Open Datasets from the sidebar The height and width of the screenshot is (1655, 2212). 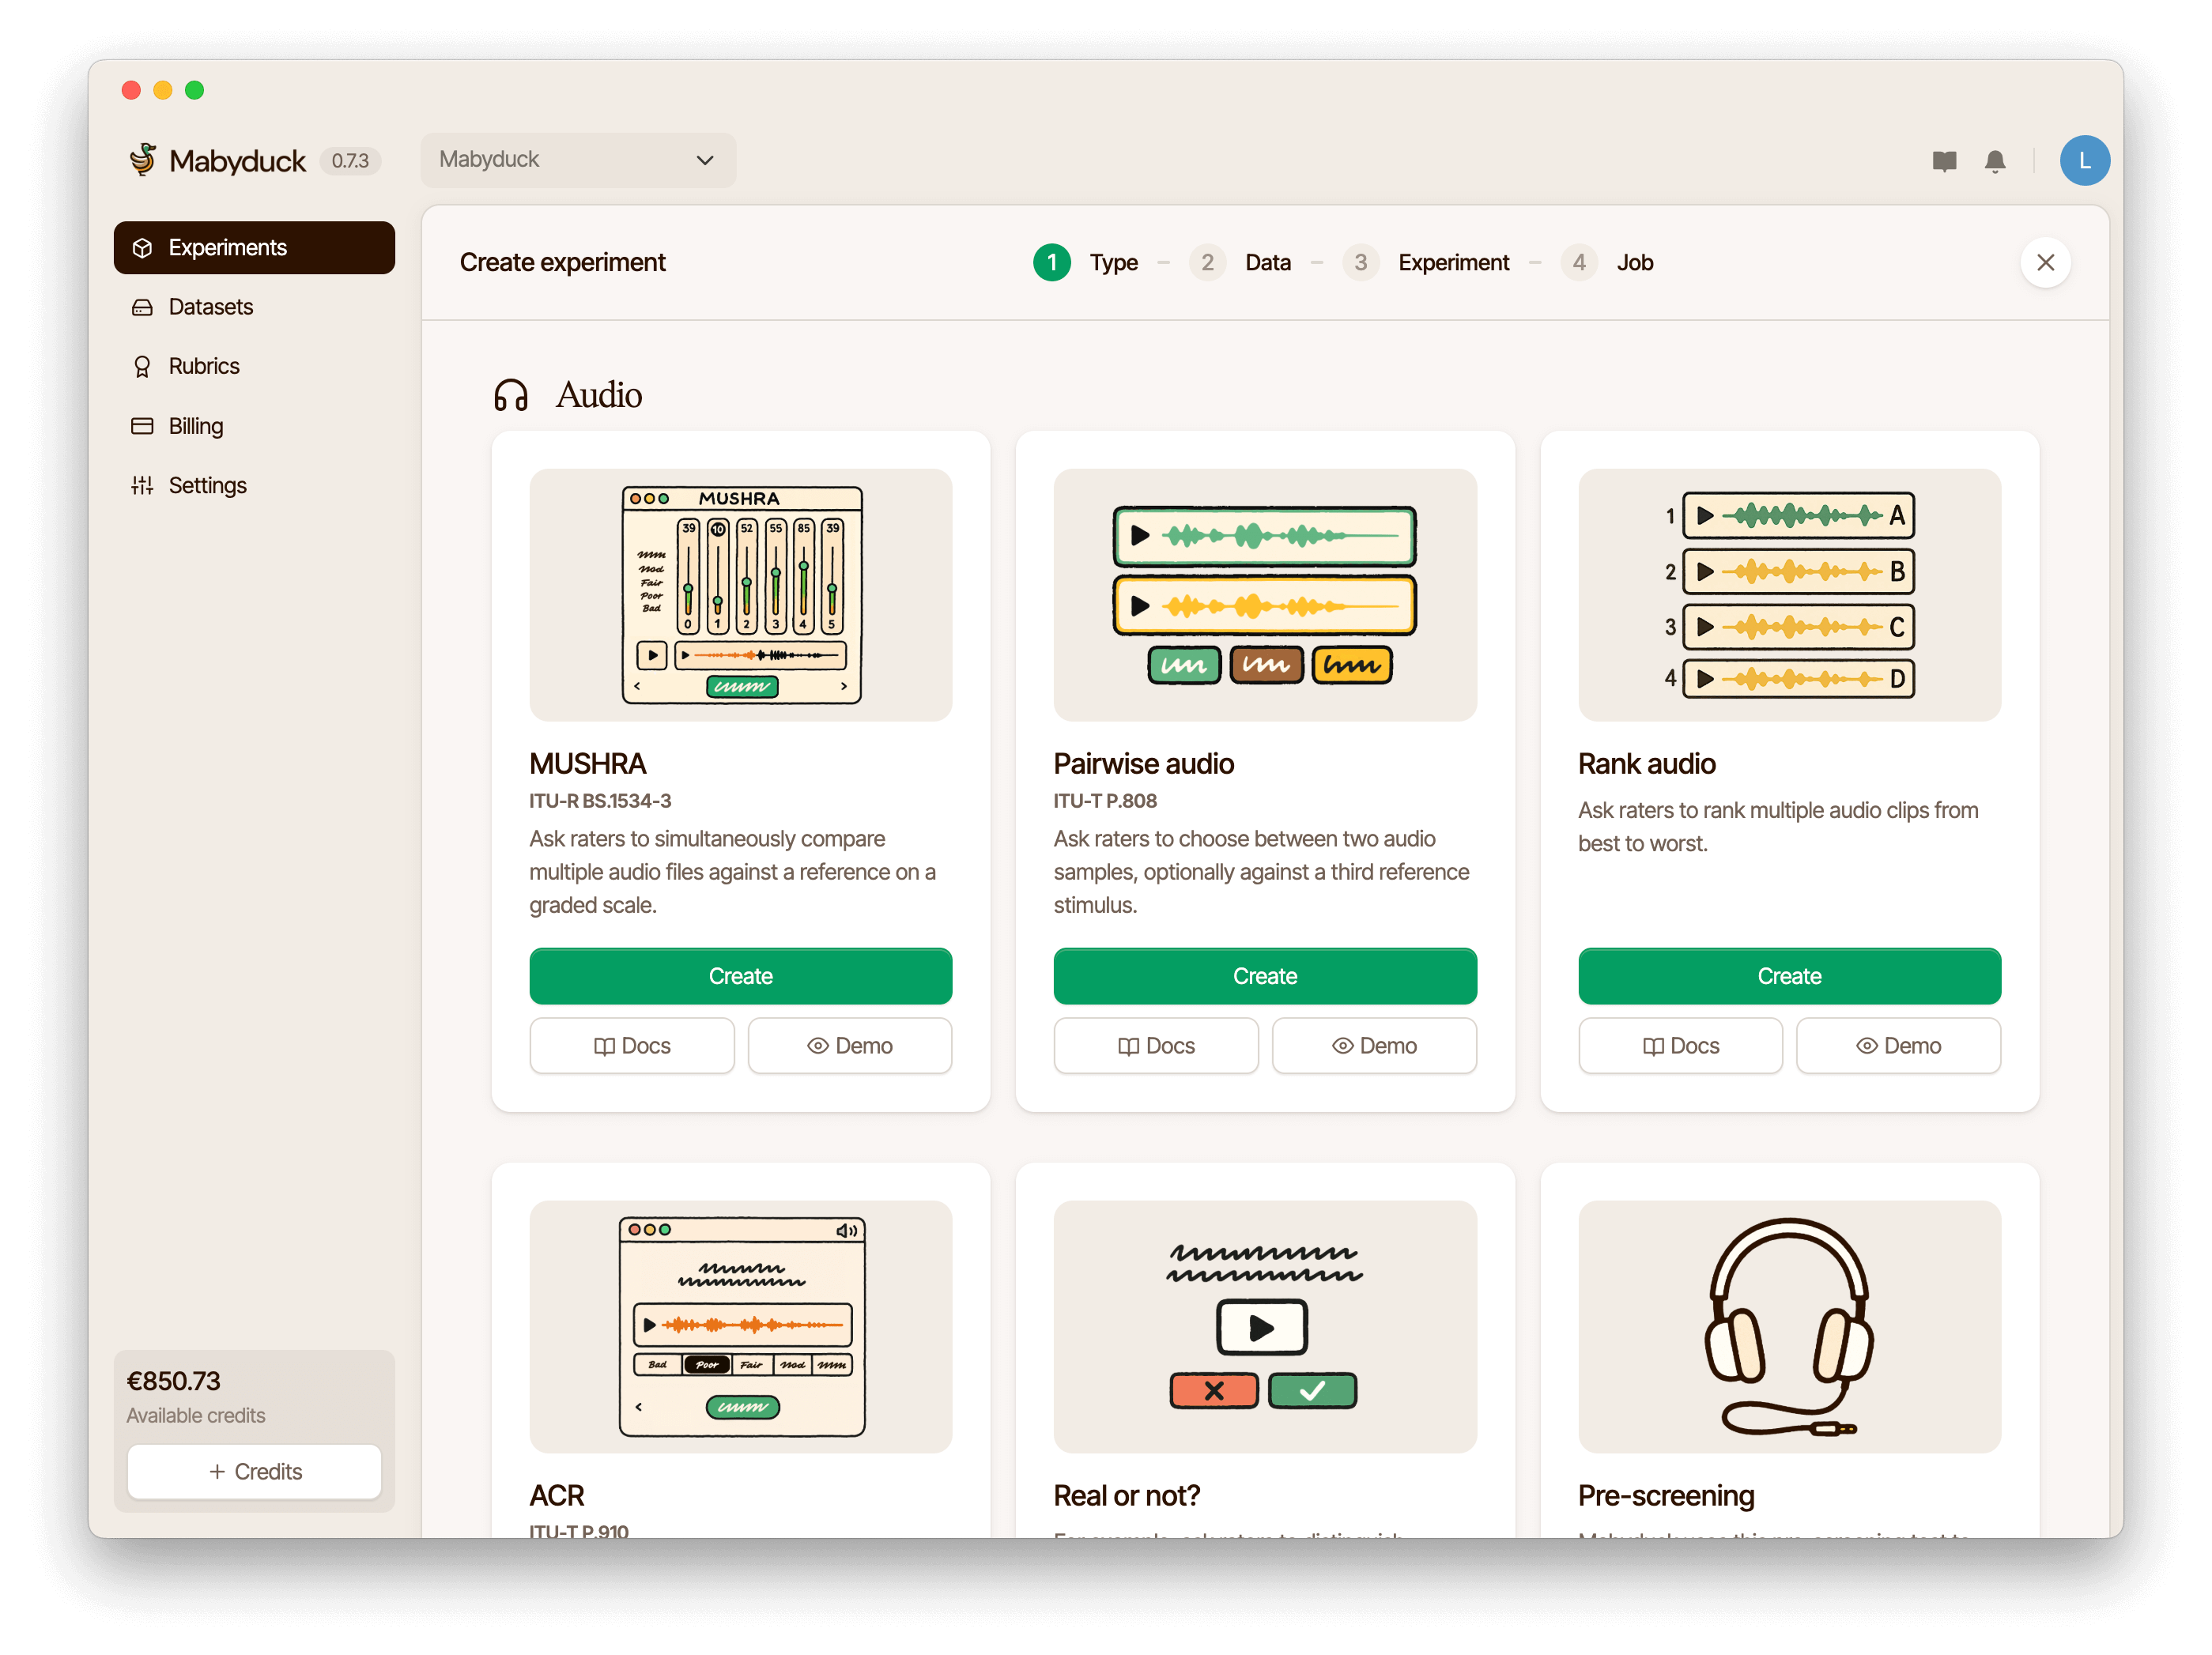(210, 307)
